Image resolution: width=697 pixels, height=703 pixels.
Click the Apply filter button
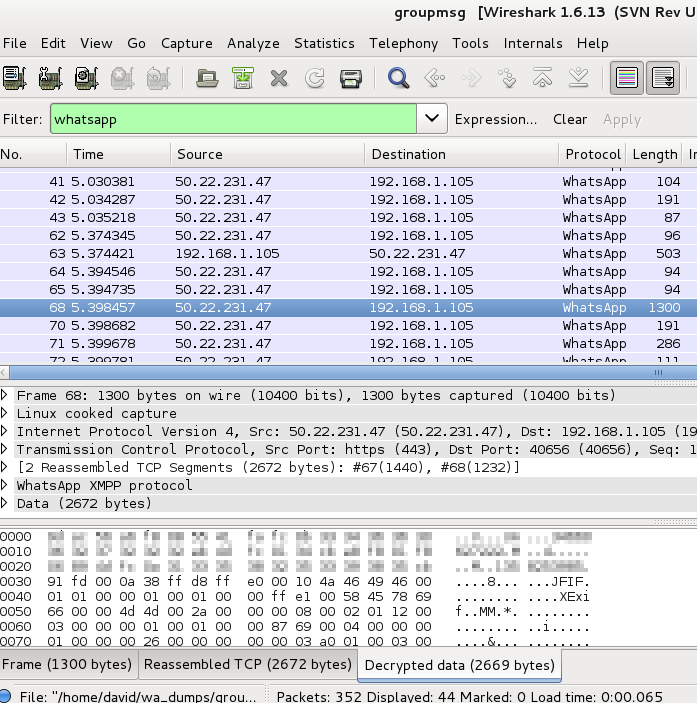622,119
